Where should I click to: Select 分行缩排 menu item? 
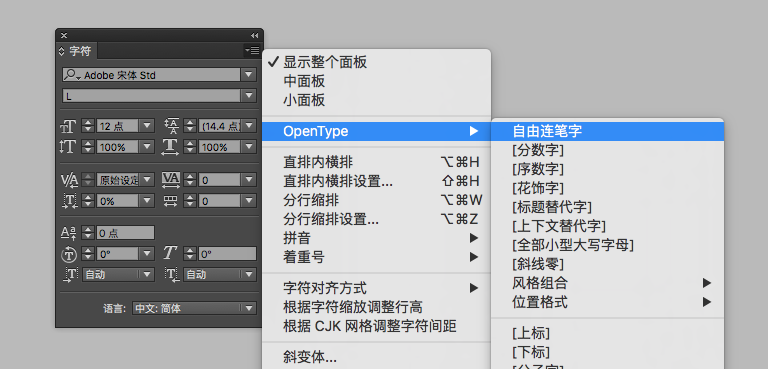coord(376,200)
